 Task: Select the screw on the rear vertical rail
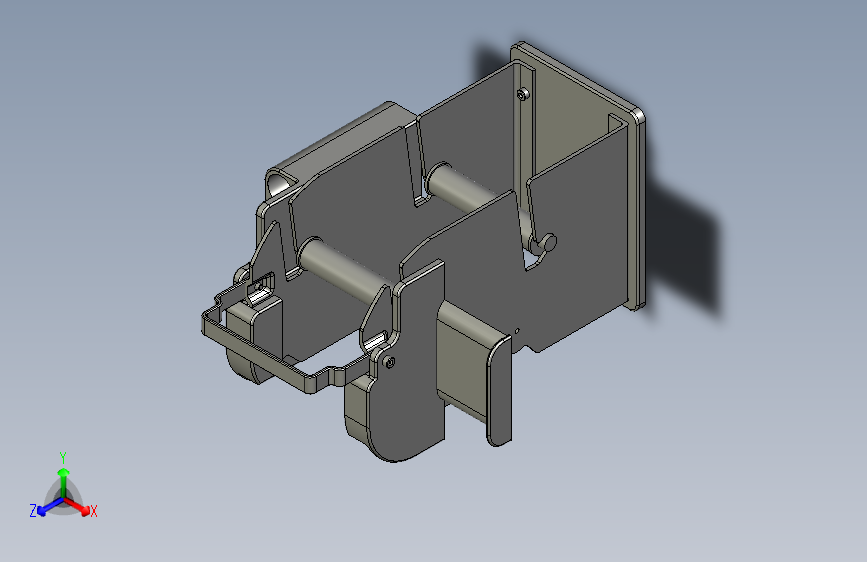pos(523,95)
